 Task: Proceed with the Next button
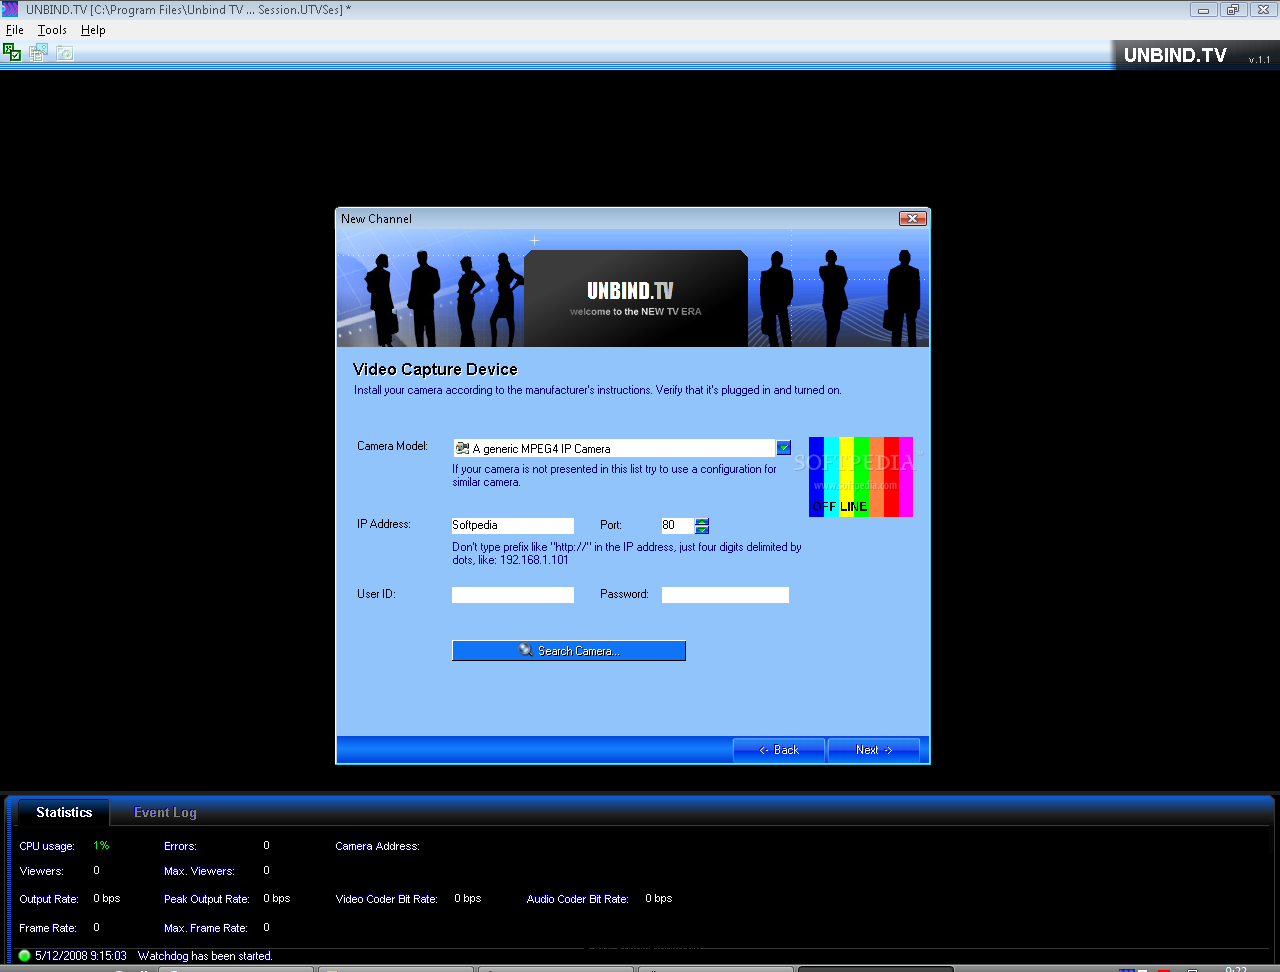coord(874,750)
